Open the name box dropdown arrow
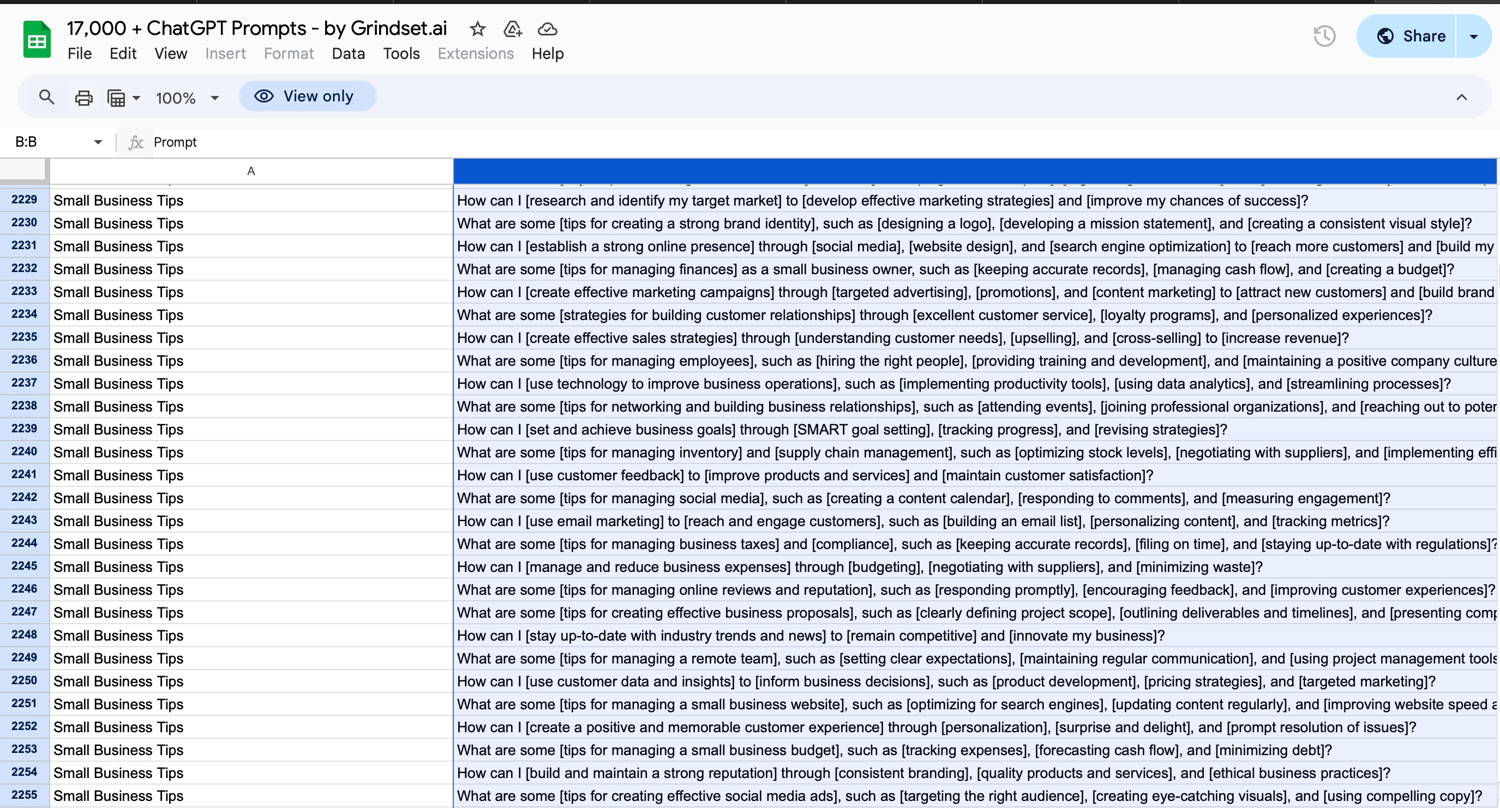 click(98, 142)
